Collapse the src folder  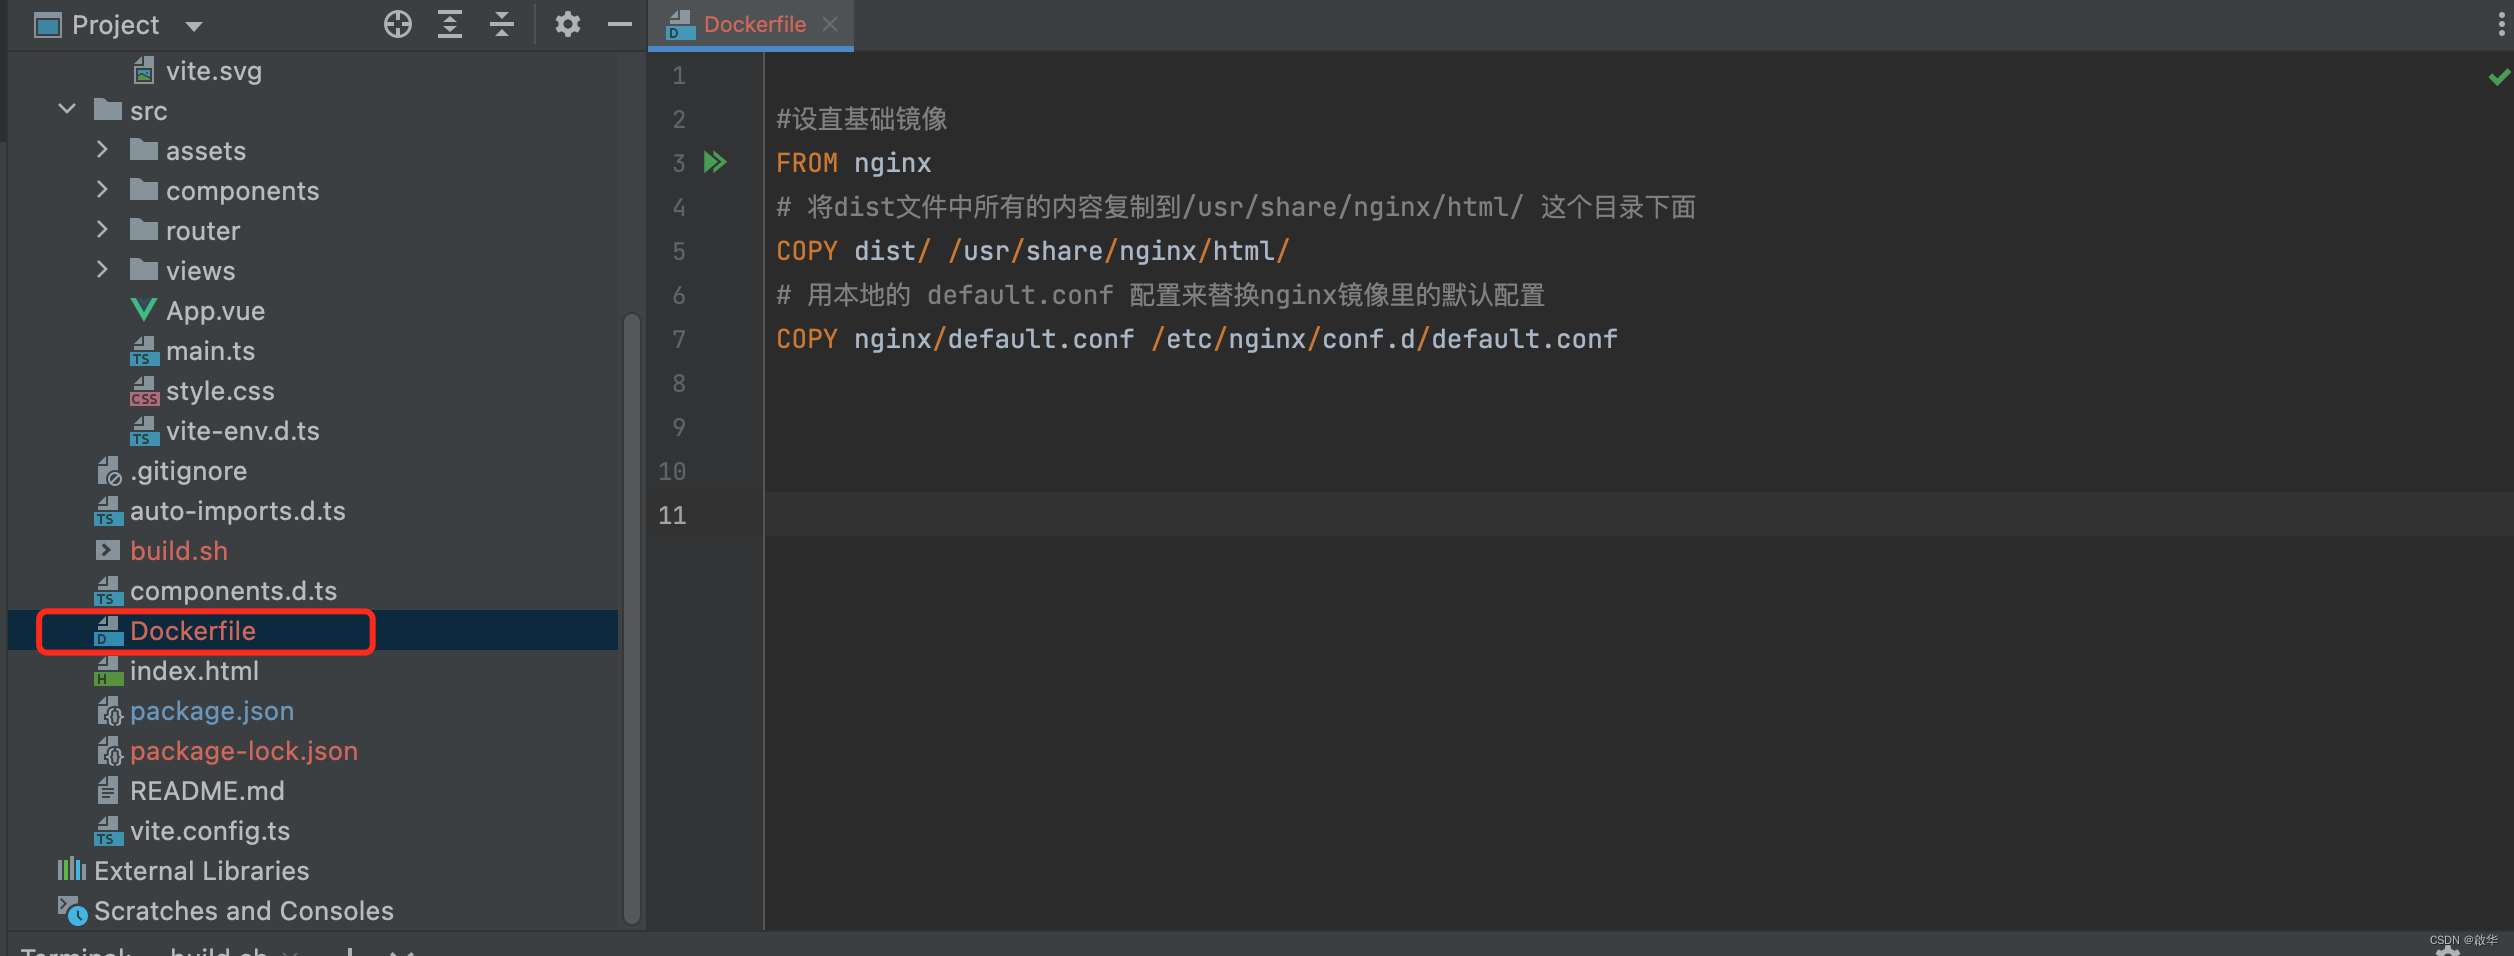point(67,109)
